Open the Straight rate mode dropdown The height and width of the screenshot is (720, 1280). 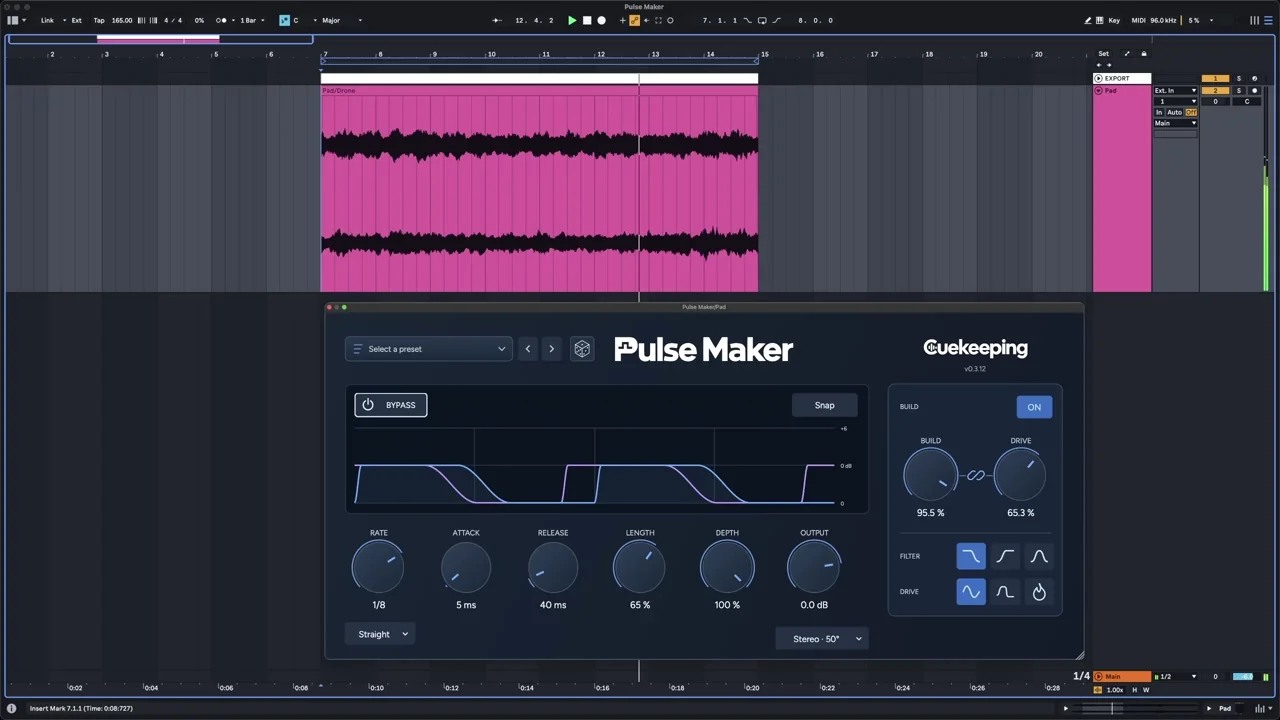tap(380, 634)
